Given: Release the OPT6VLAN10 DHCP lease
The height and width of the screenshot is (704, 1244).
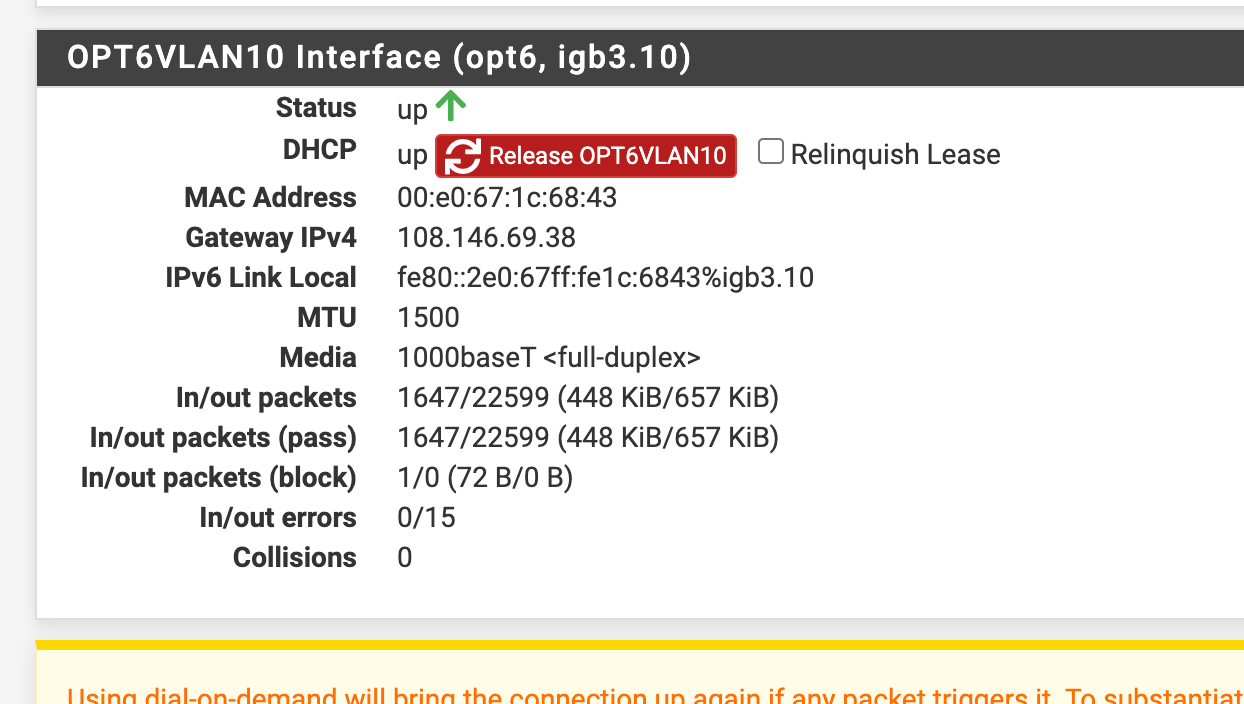Looking at the screenshot, I should (x=586, y=156).
